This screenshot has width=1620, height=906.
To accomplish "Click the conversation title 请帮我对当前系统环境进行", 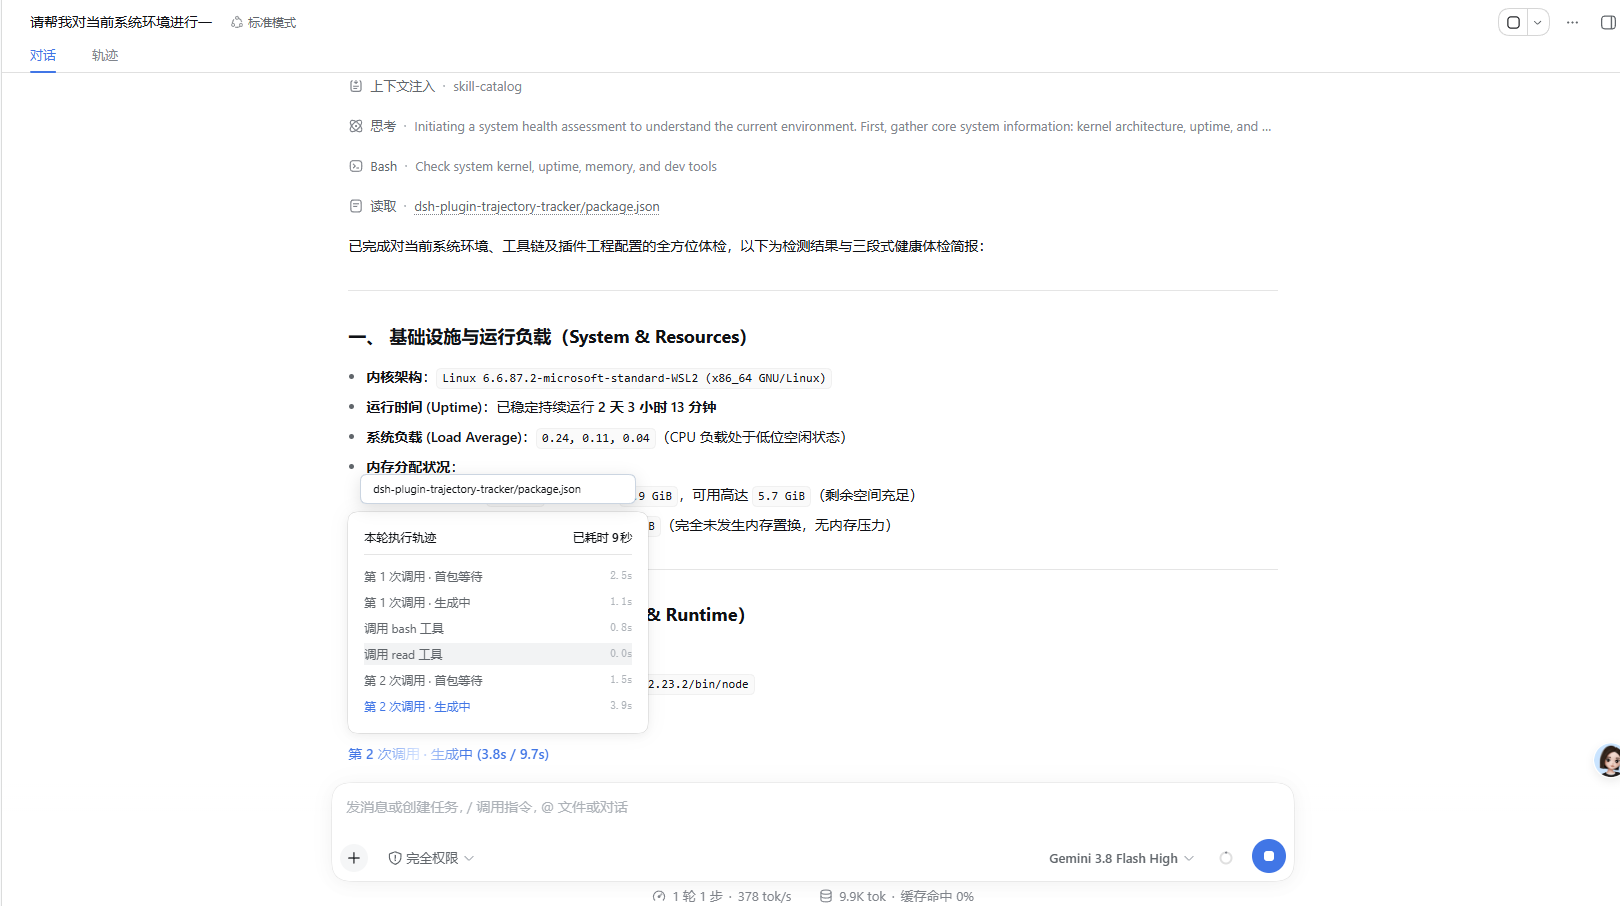I will pyautogui.click(x=121, y=22).
